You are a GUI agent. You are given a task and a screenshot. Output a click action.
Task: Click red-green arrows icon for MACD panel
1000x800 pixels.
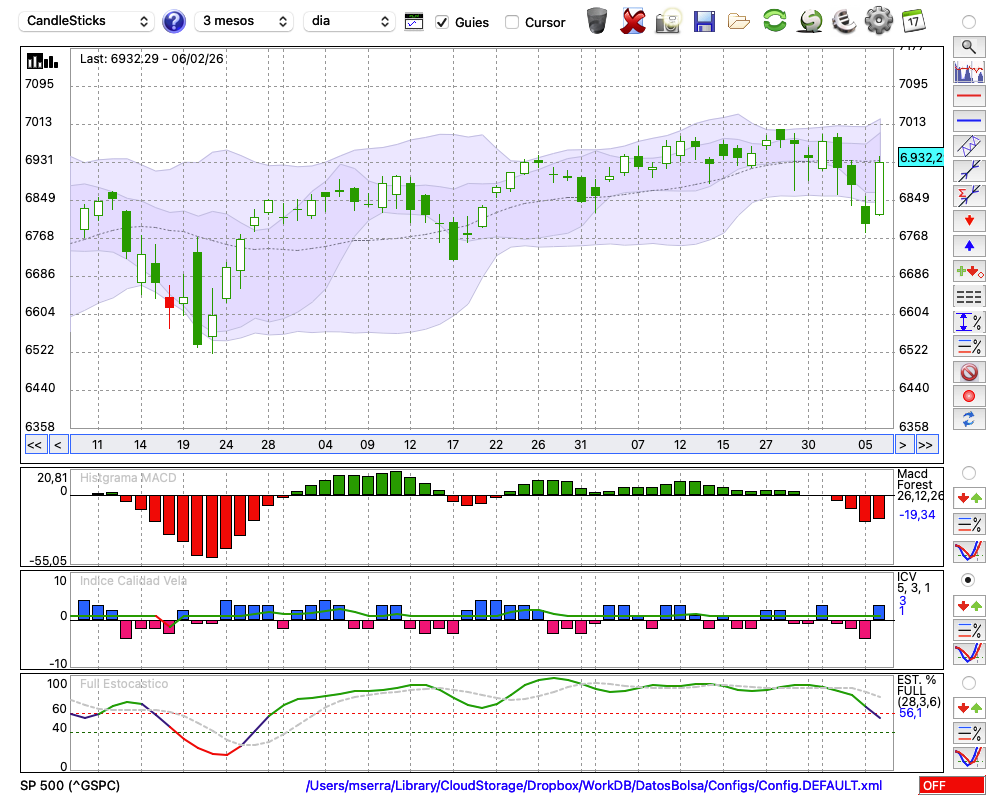(969, 498)
